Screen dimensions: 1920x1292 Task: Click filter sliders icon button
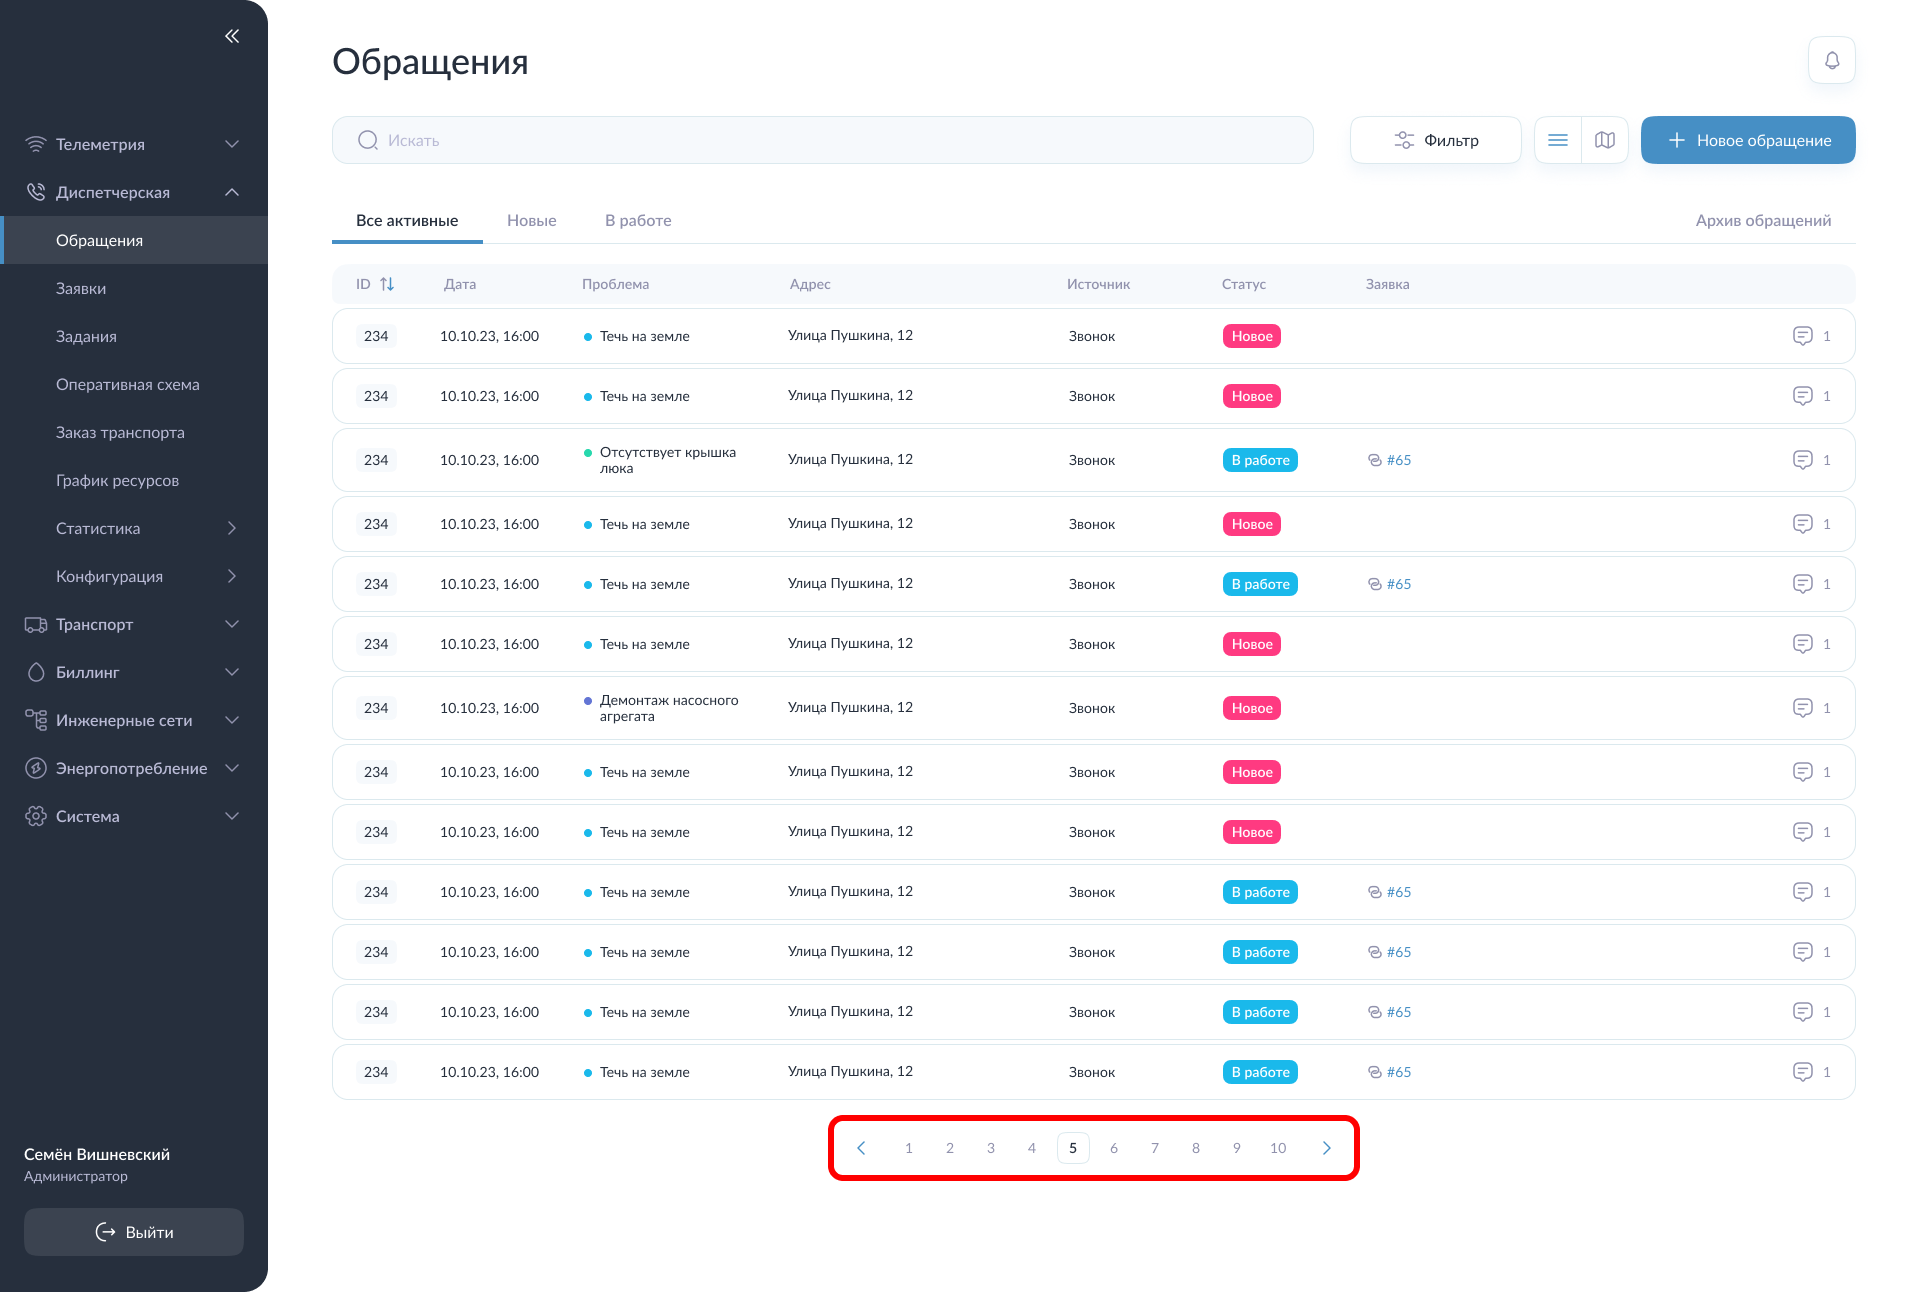coord(1435,140)
